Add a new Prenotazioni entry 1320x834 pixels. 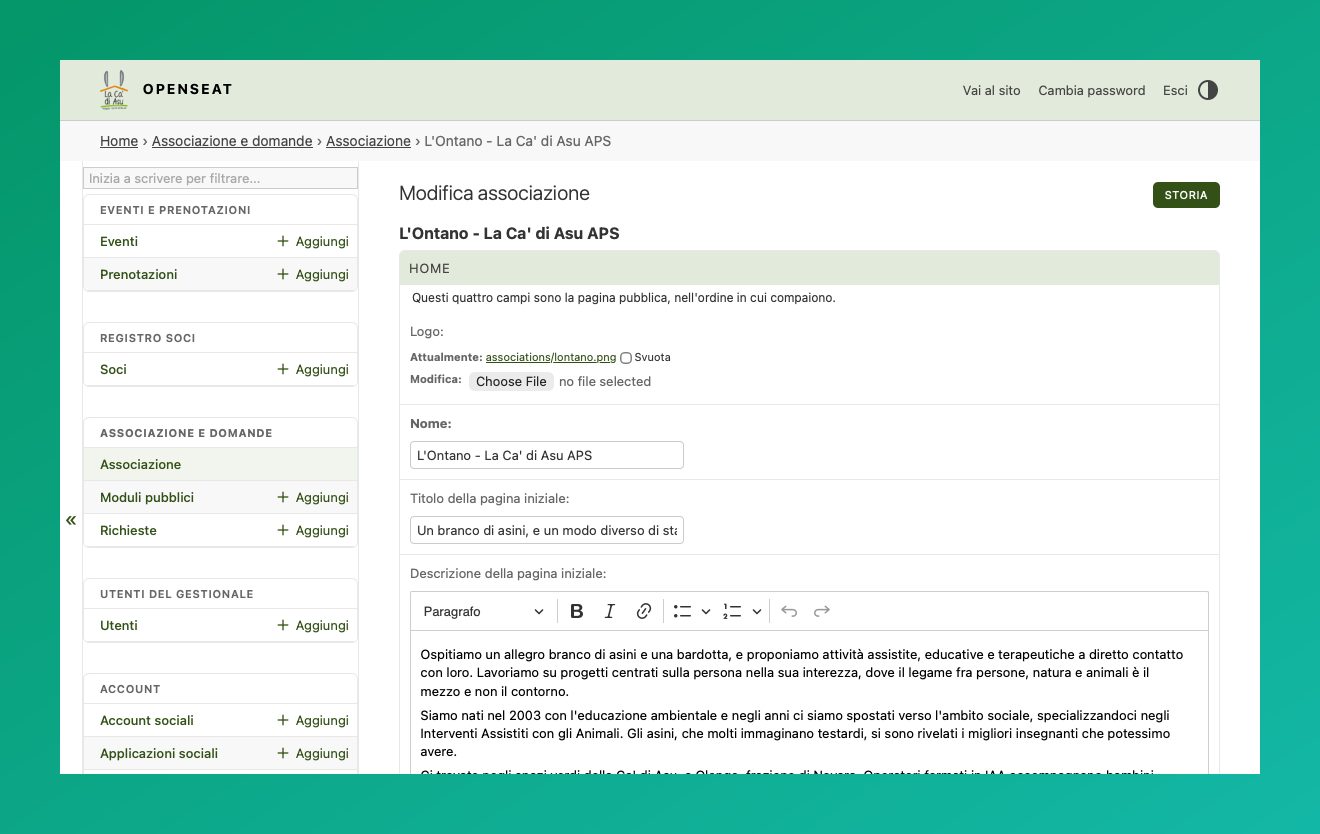313,274
